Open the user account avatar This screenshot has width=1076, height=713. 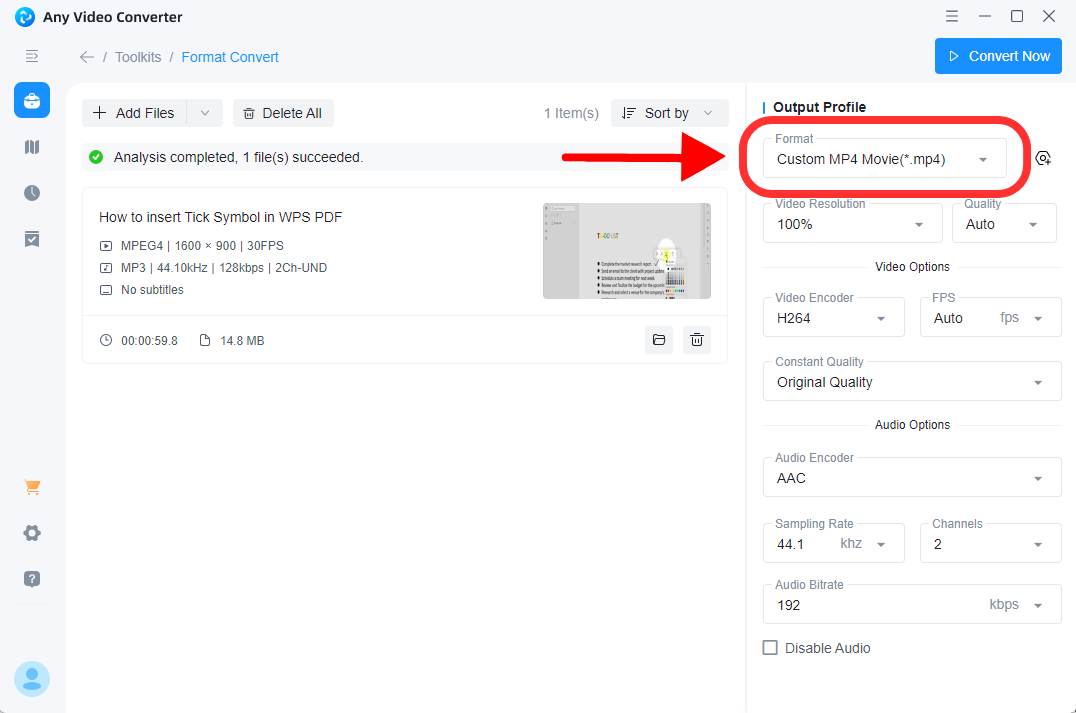(x=32, y=679)
